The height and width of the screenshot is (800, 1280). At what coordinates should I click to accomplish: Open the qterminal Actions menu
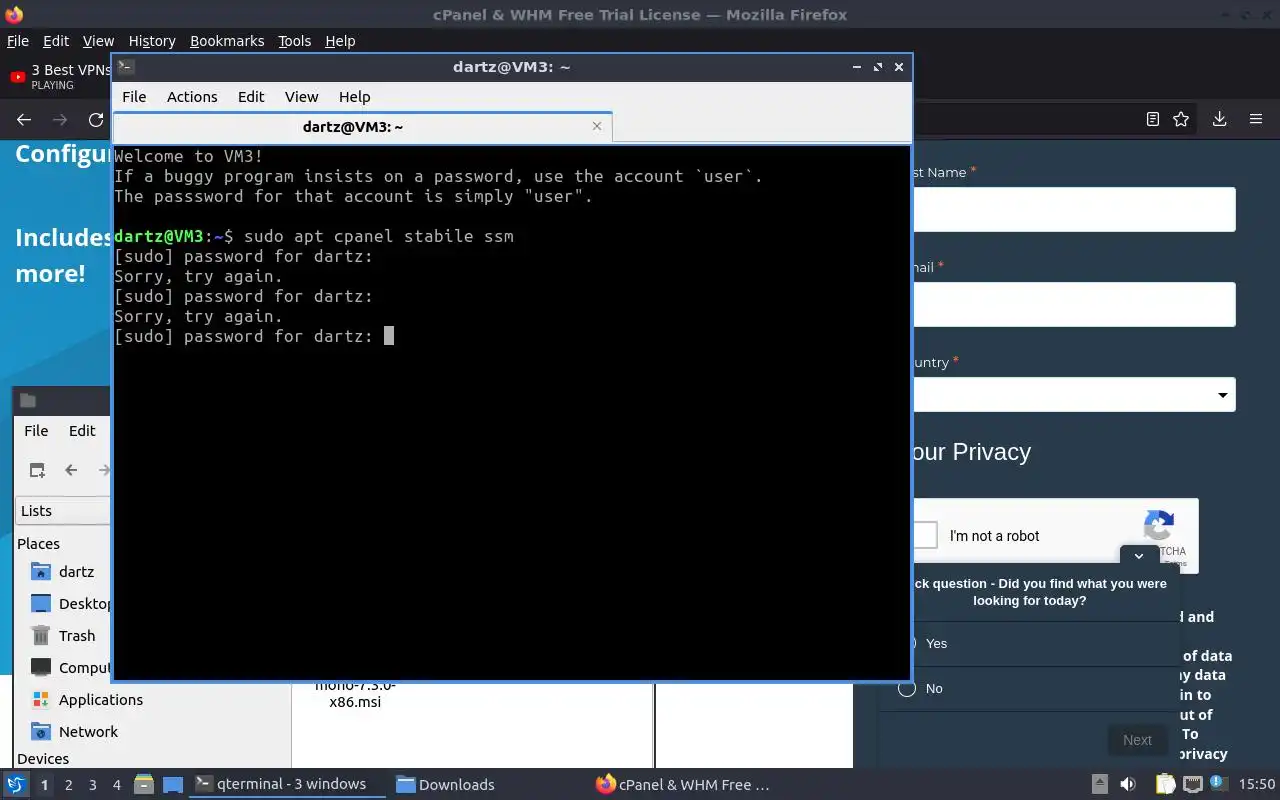pos(192,97)
